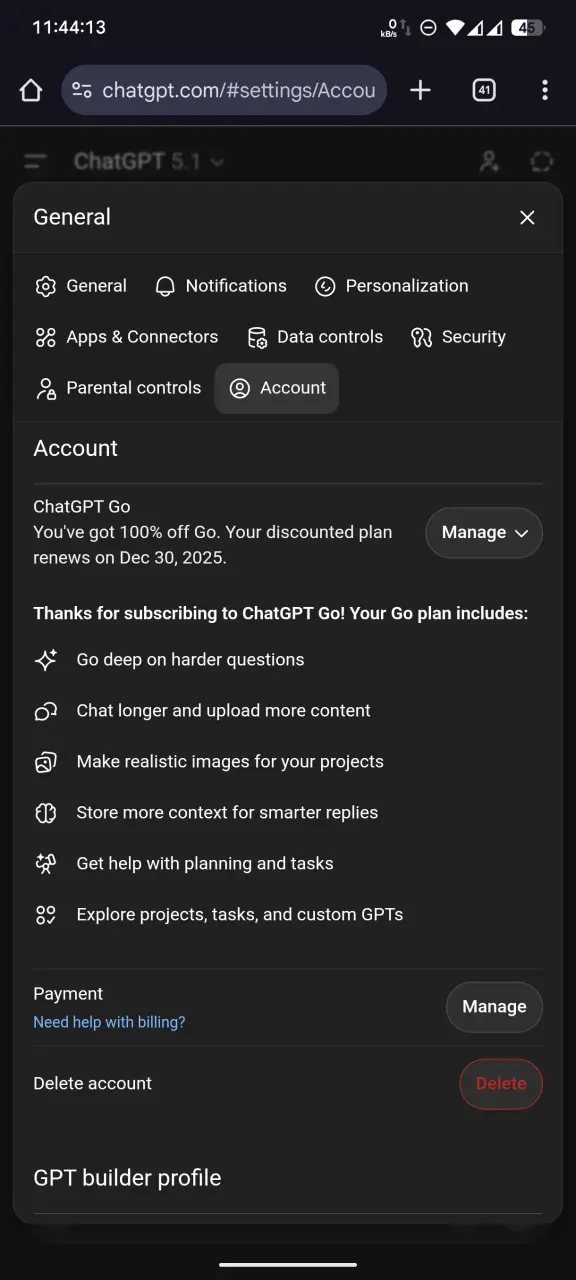Screen dimensions: 576x1280
Task: Open the Security settings tab
Action: pyautogui.click(x=458, y=337)
